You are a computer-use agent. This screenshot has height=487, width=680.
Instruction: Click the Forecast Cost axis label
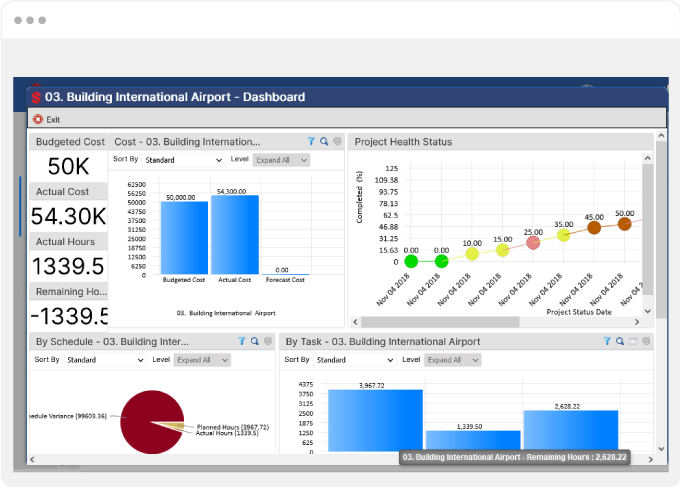(x=285, y=280)
